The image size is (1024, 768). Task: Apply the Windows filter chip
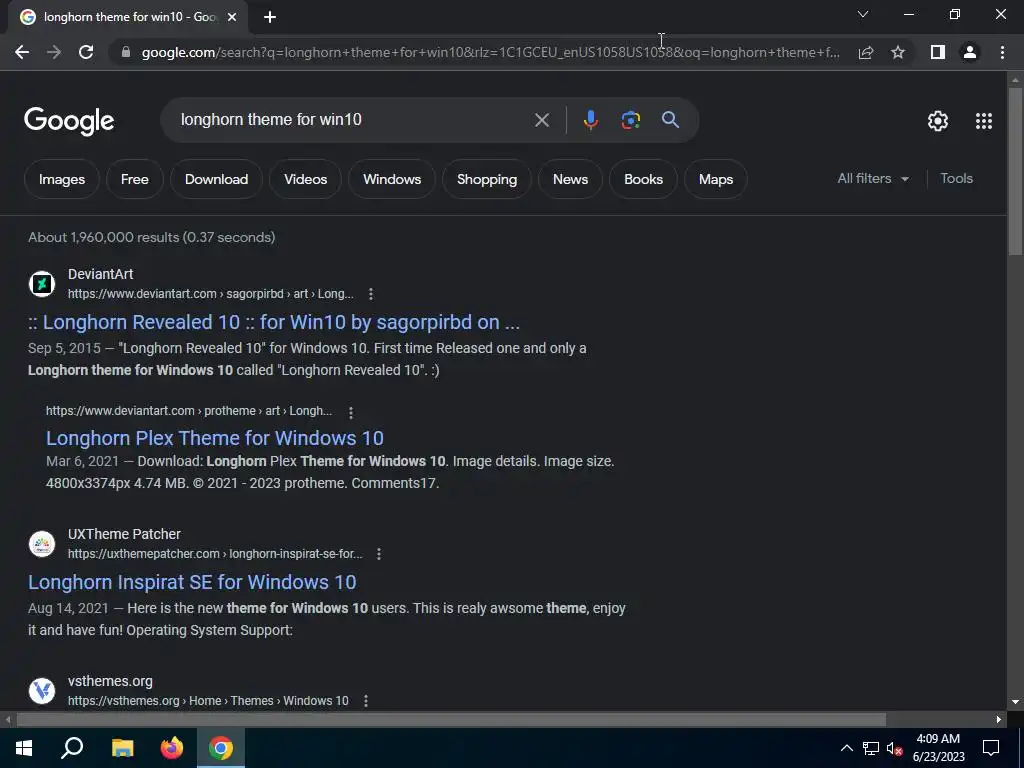(x=392, y=179)
